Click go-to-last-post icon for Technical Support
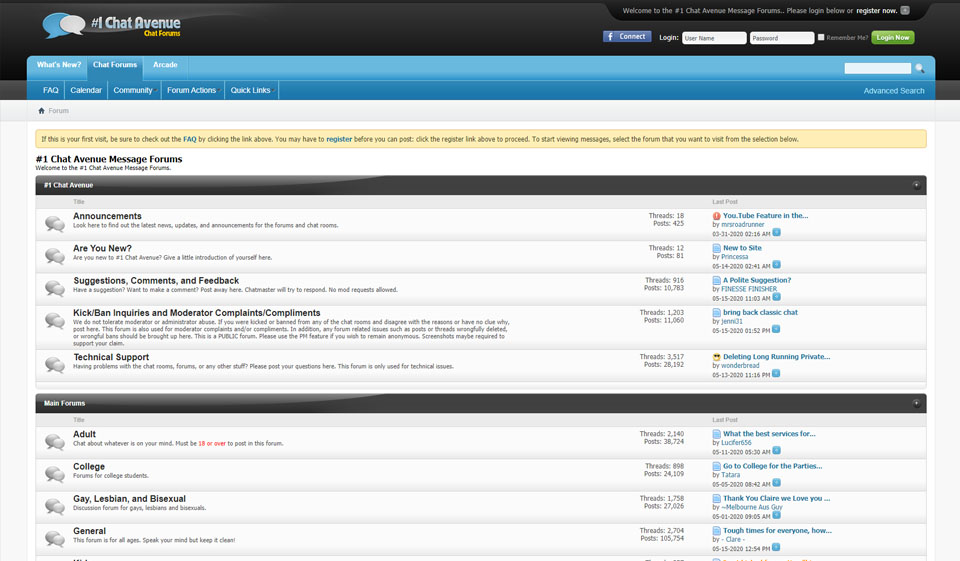Image resolution: width=960 pixels, height=561 pixels. 776,374
